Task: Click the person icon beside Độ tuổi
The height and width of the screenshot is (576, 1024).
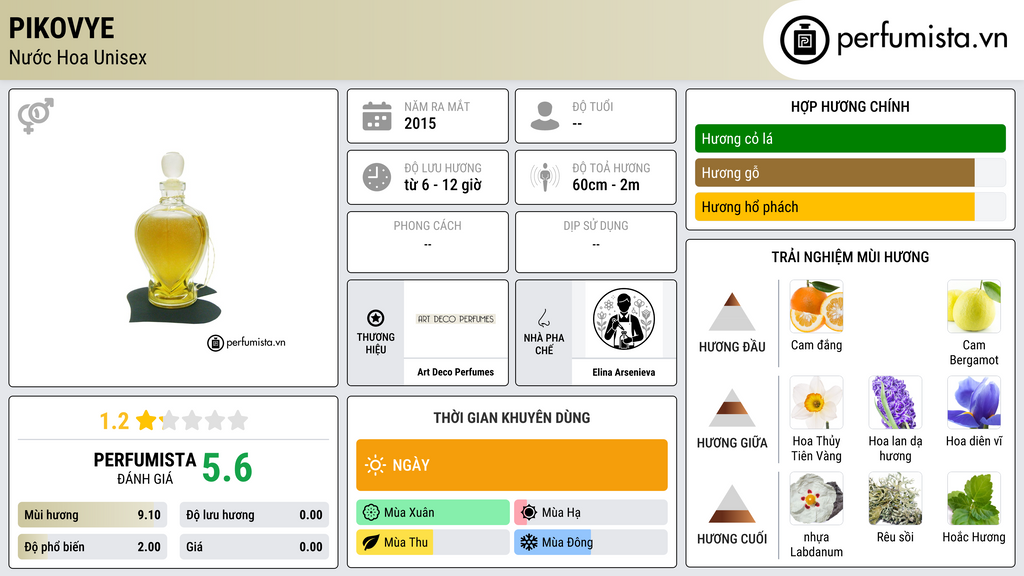Action: tap(545, 116)
